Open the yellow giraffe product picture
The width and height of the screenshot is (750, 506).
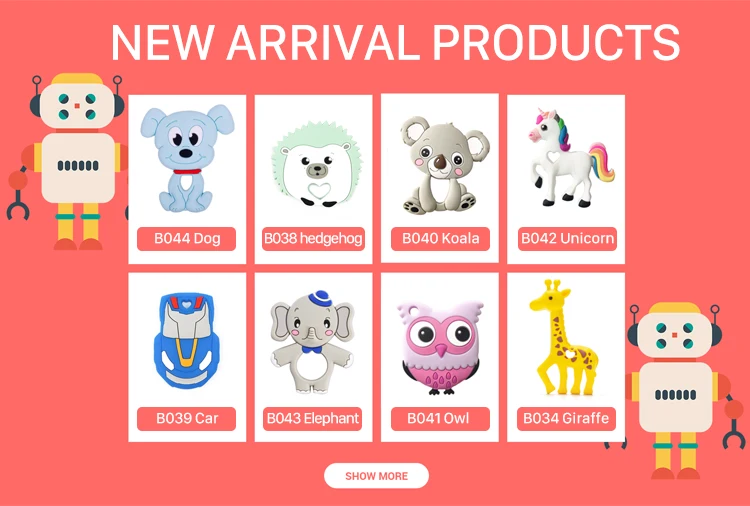point(563,338)
